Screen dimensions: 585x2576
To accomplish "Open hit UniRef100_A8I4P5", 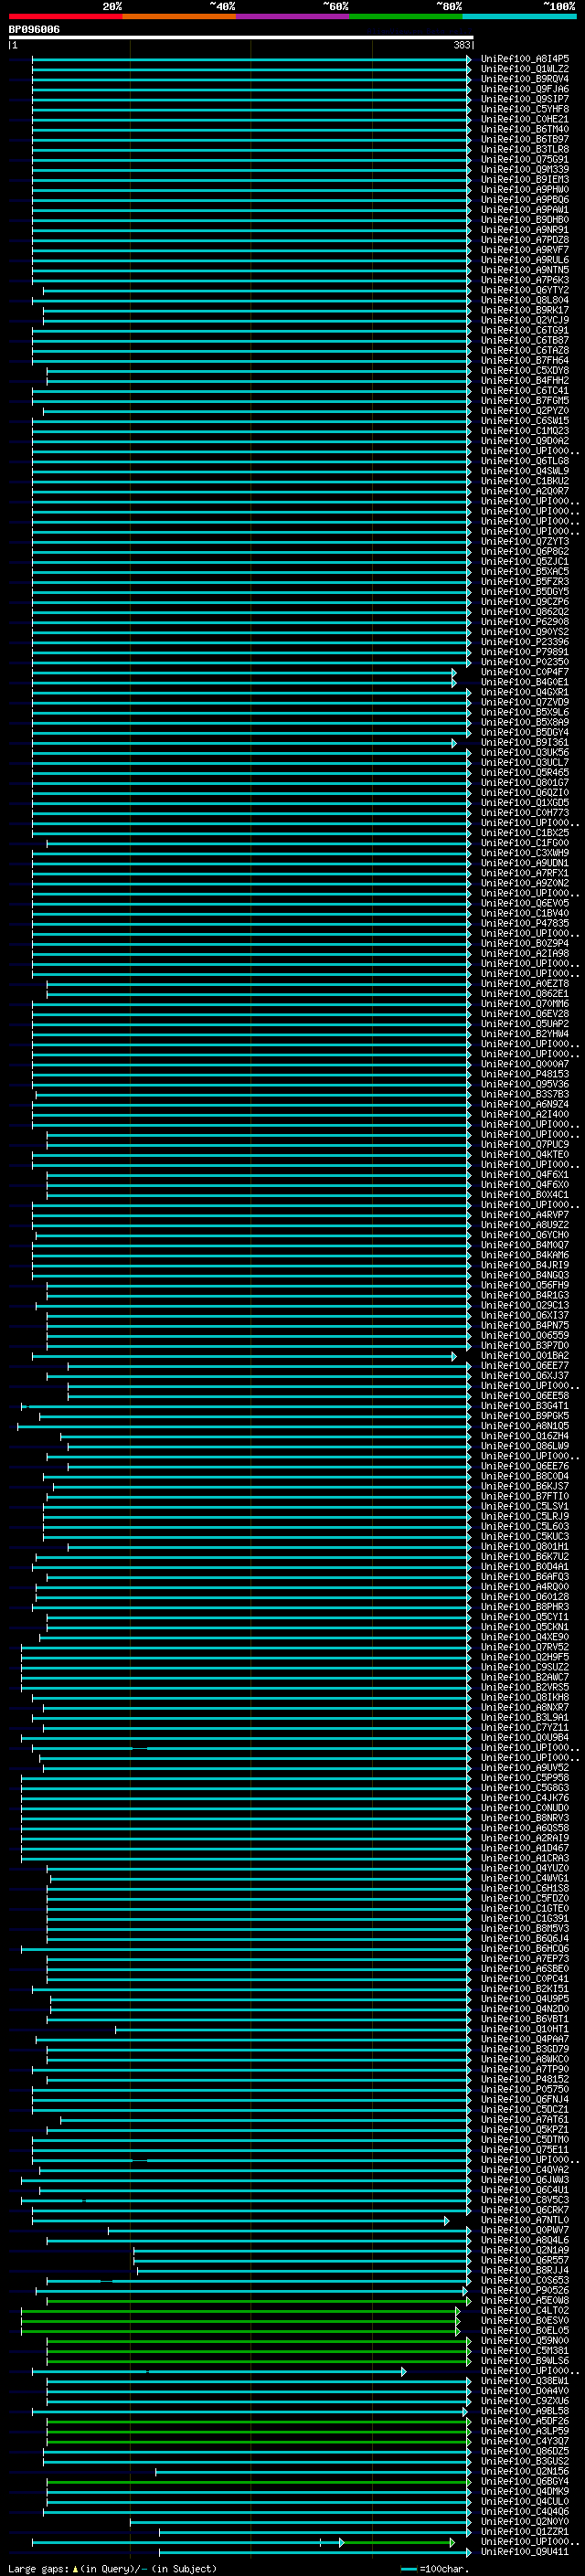I will [525, 59].
